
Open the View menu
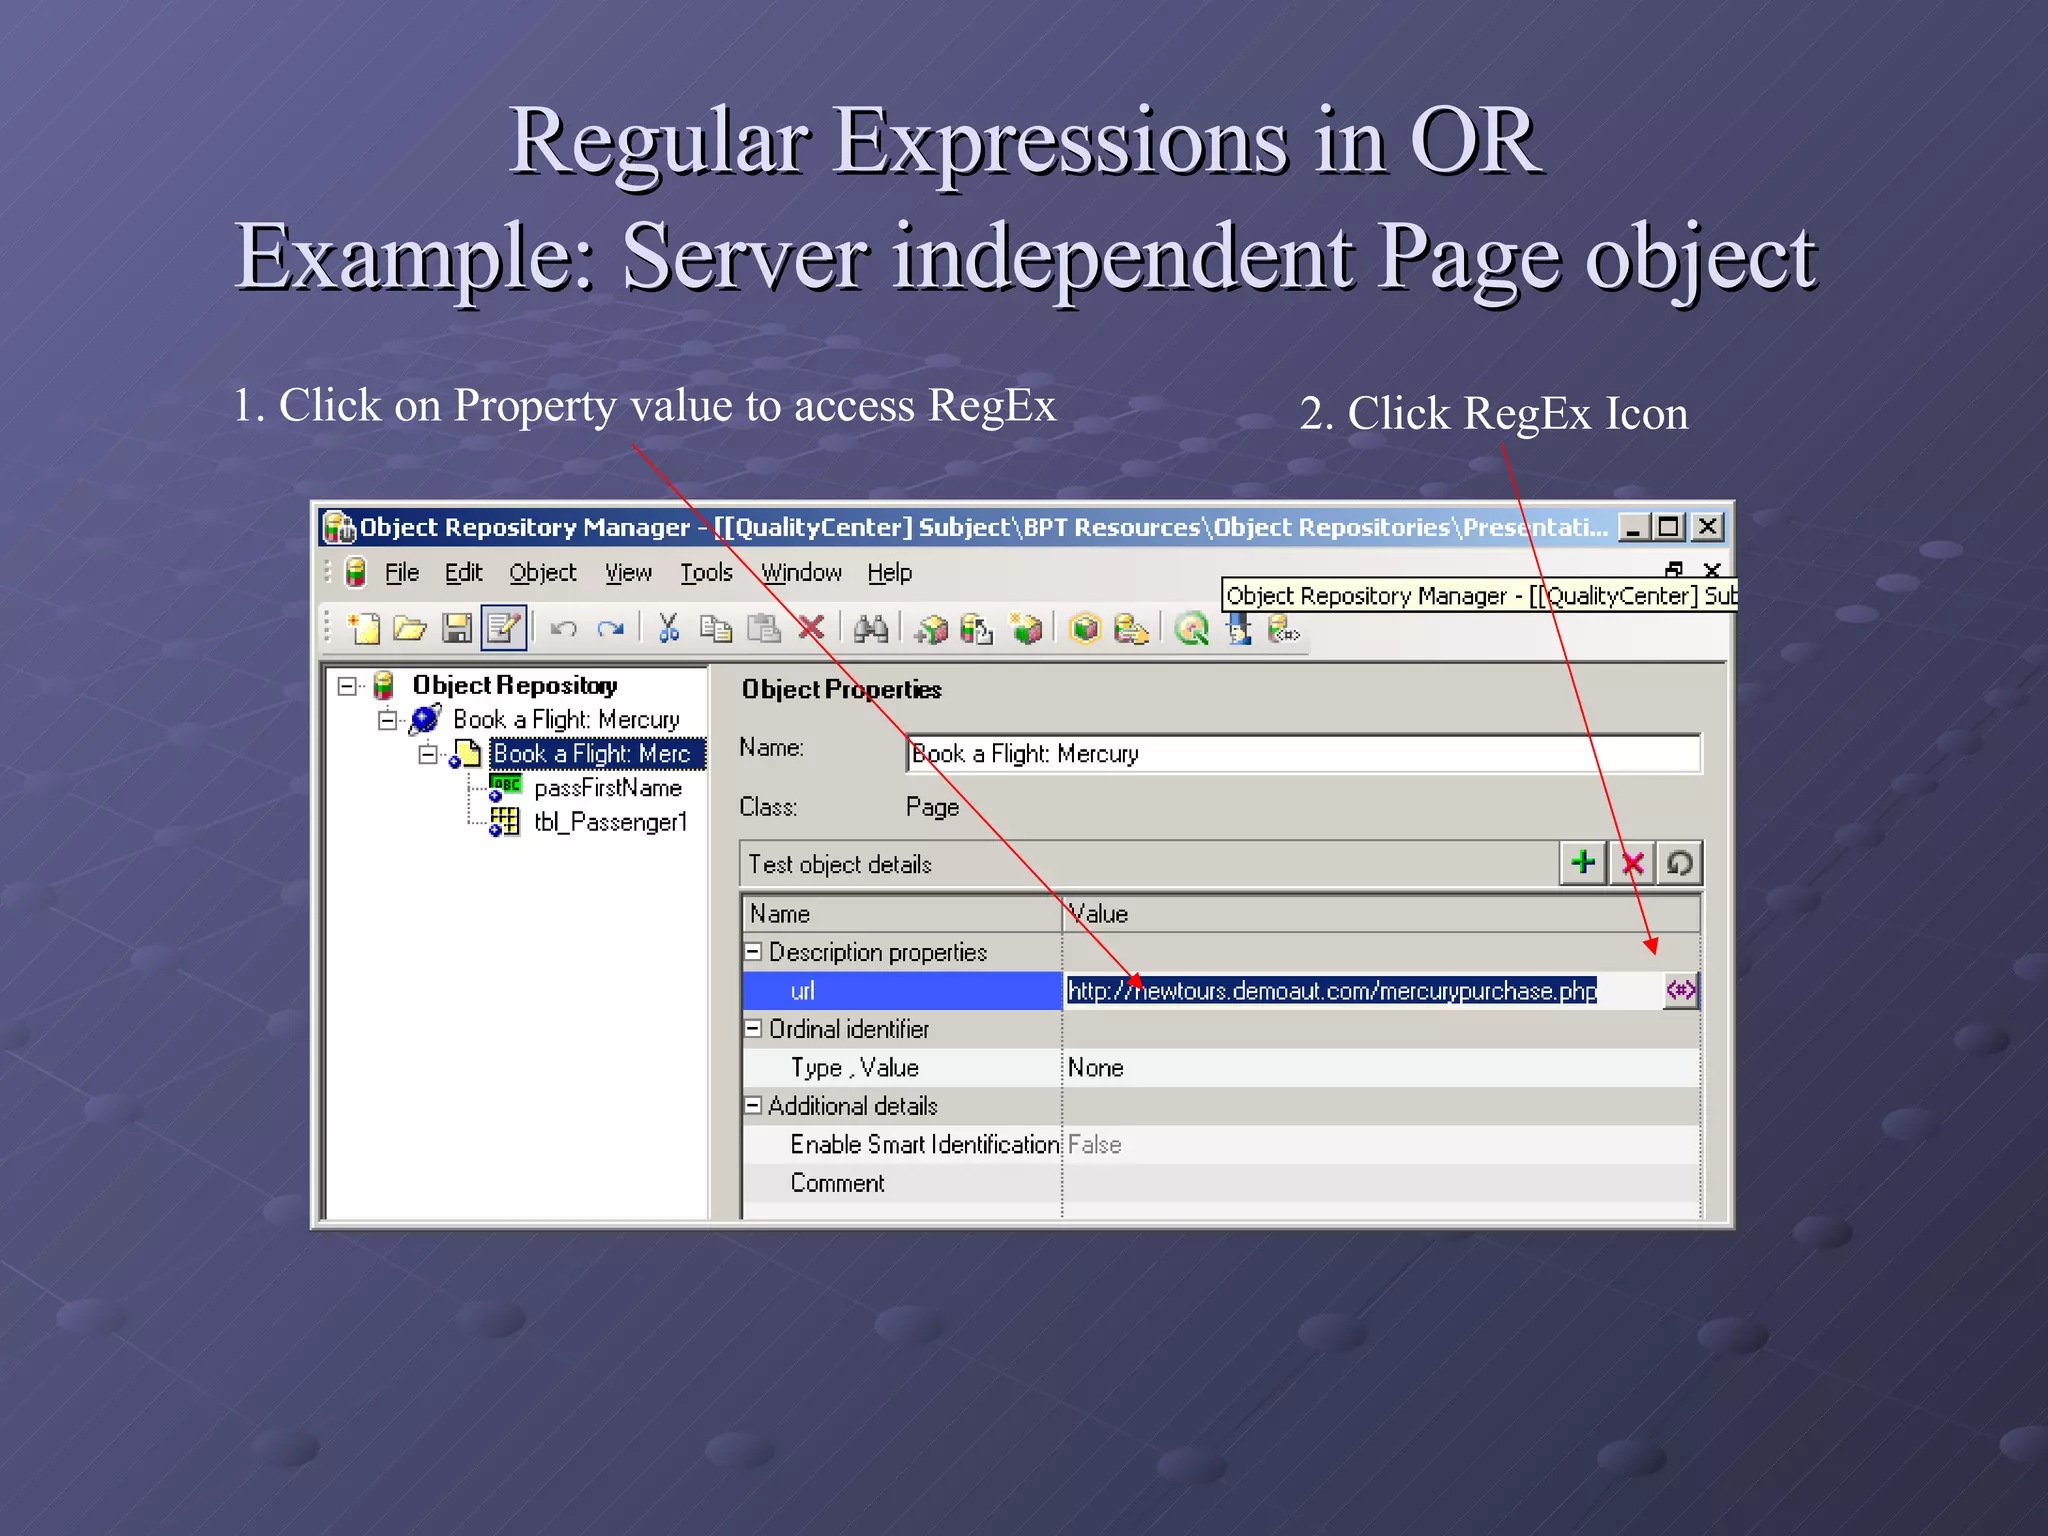(x=628, y=573)
